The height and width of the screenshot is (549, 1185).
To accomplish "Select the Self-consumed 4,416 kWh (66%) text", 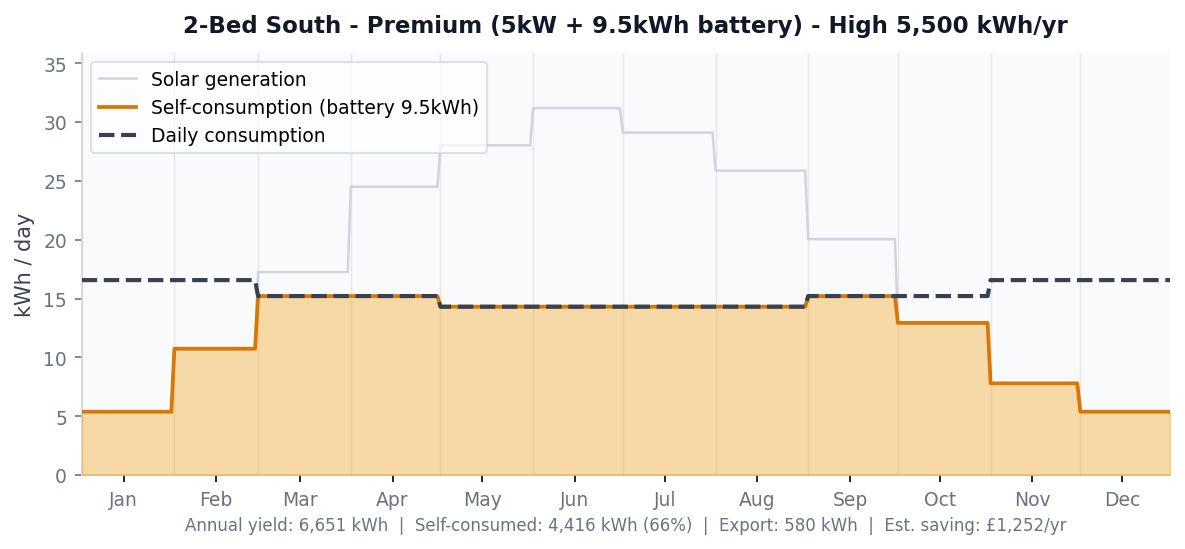I will pyautogui.click(x=553, y=525).
